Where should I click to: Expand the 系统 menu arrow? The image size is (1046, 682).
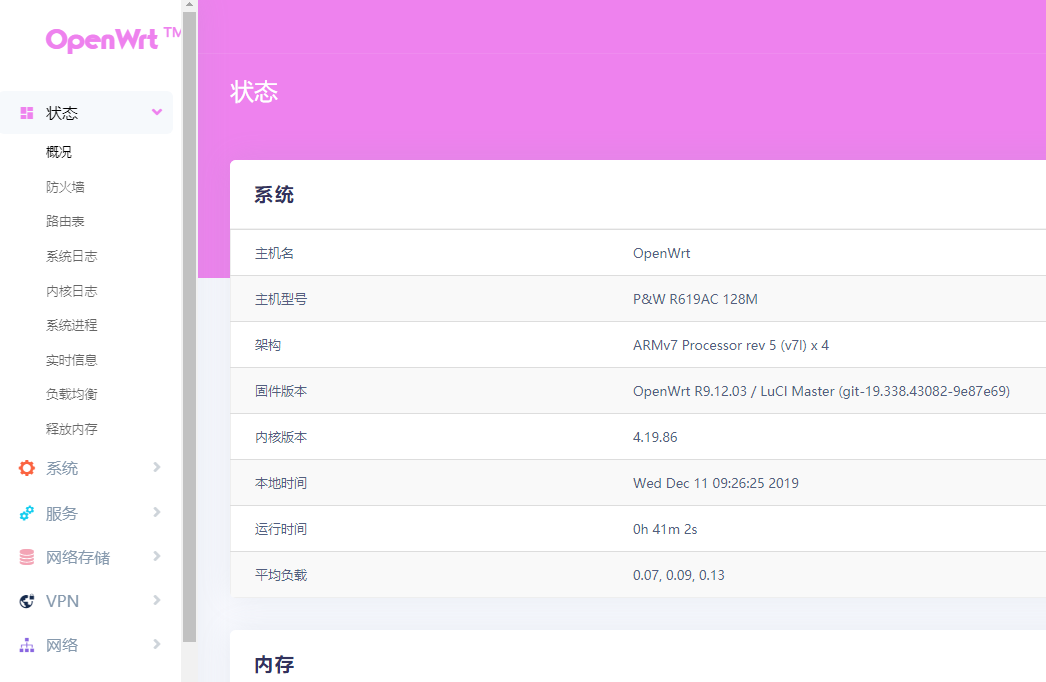pyautogui.click(x=157, y=467)
